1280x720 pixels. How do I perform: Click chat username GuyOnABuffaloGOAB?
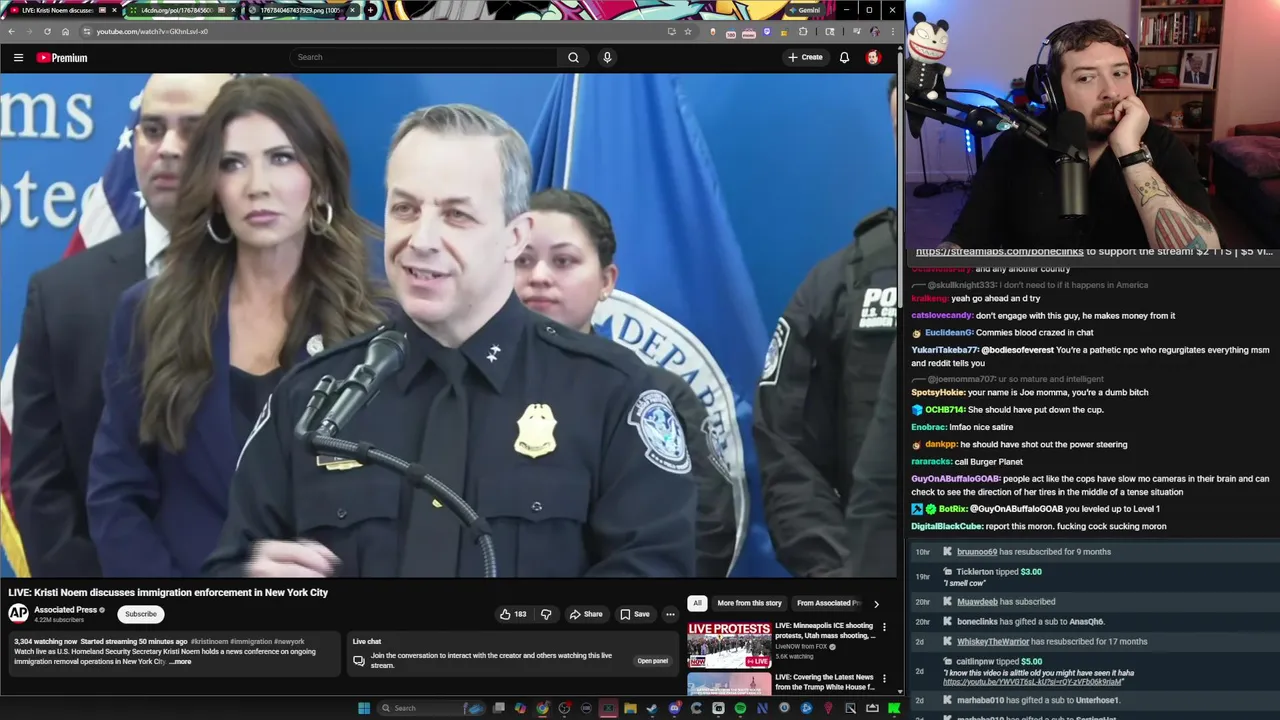955,479
